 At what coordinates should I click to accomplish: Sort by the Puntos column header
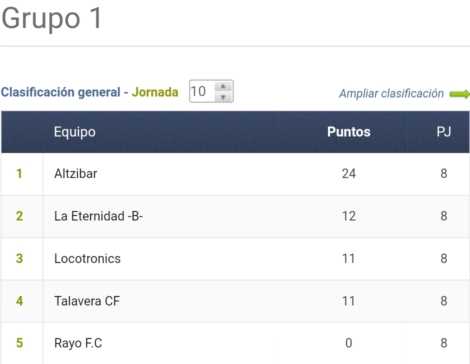click(x=349, y=132)
